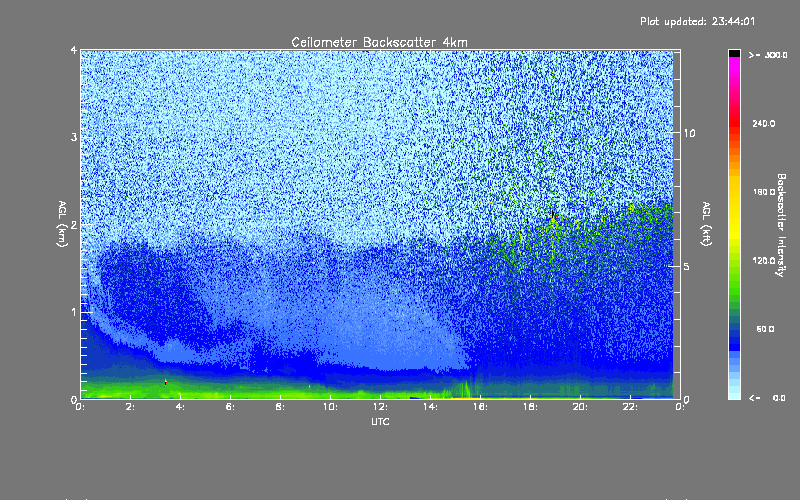Click the "3" km tick label on left axis
Viewport: 800px width, 500px height.
74,137
